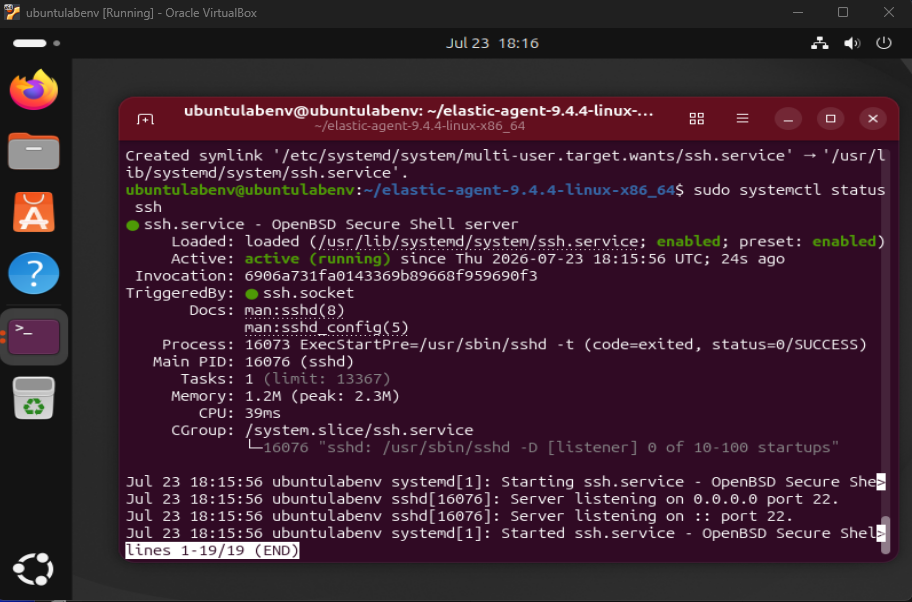Click the terminal vertical scrollbar thumb

885,534
